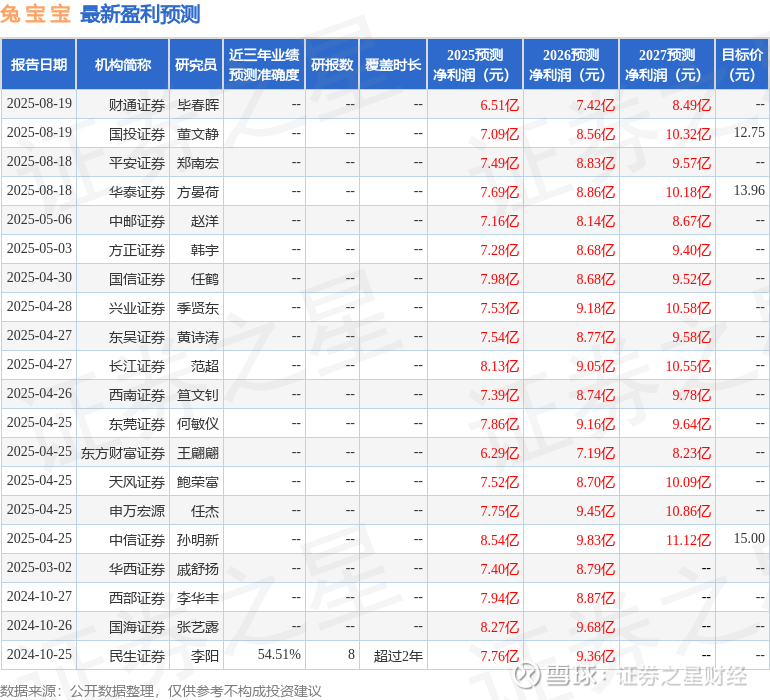Viewport: 770px width, 700px height.
Task: Click researcher name 郑南宏
Action: 198,163
